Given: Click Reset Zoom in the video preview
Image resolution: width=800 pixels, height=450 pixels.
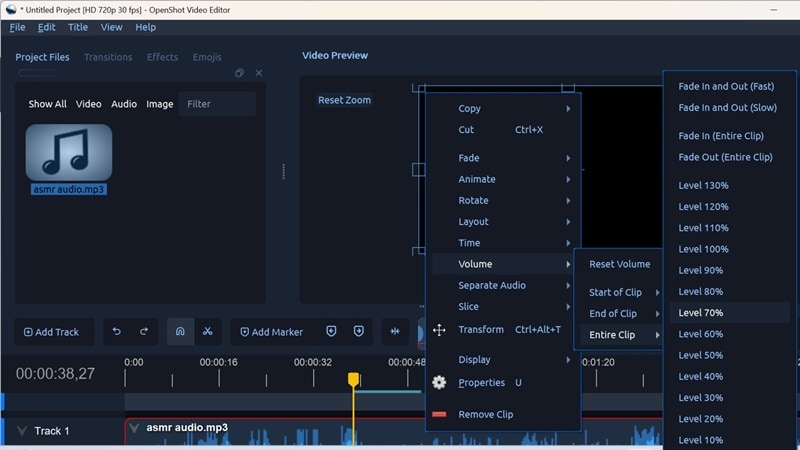Looking at the screenshot, I should [344, 100].
